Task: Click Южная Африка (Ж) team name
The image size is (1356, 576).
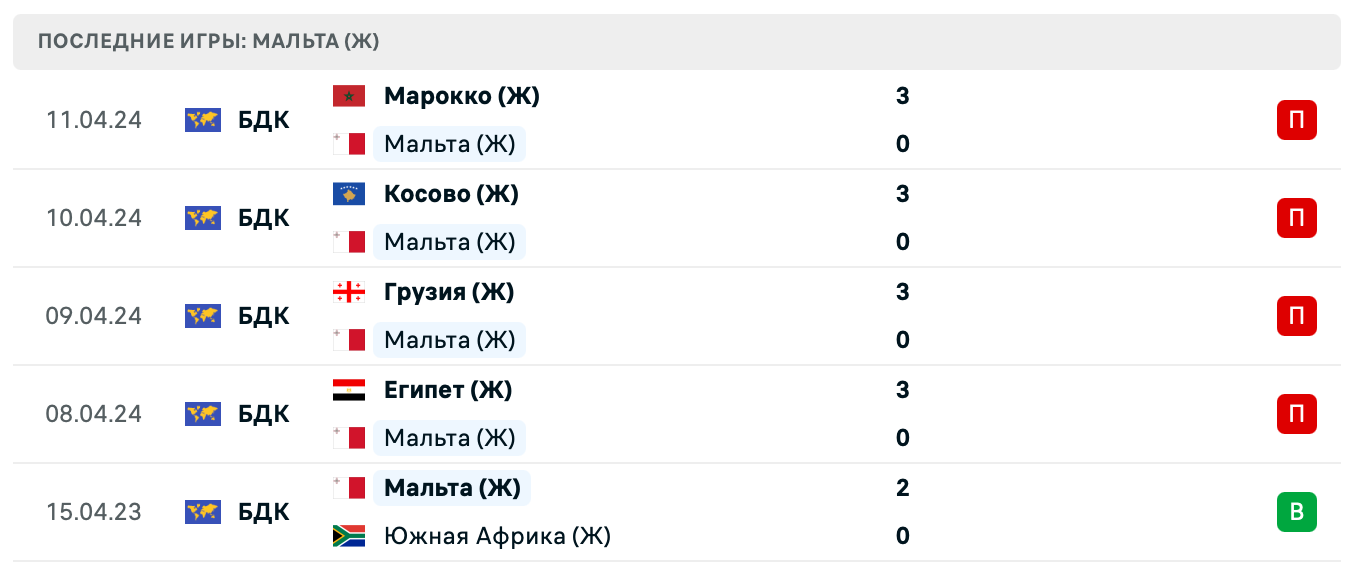Action: click(497, 536)
